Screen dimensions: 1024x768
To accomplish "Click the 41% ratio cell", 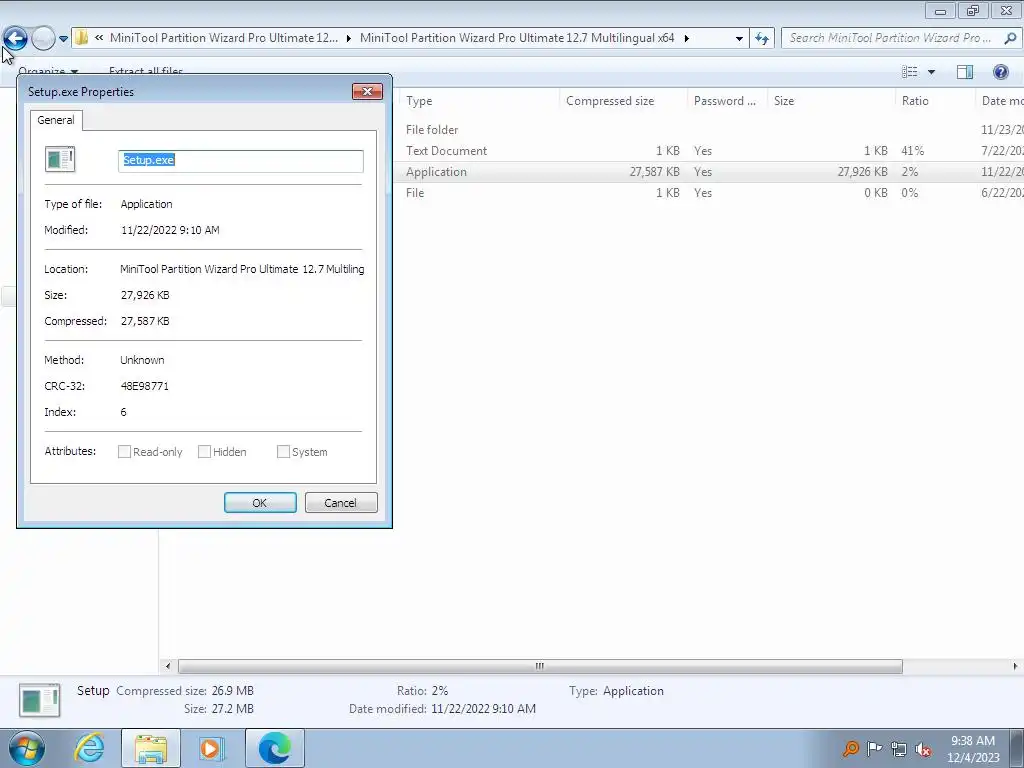I will pyautogui.click(x=913, y=151).
